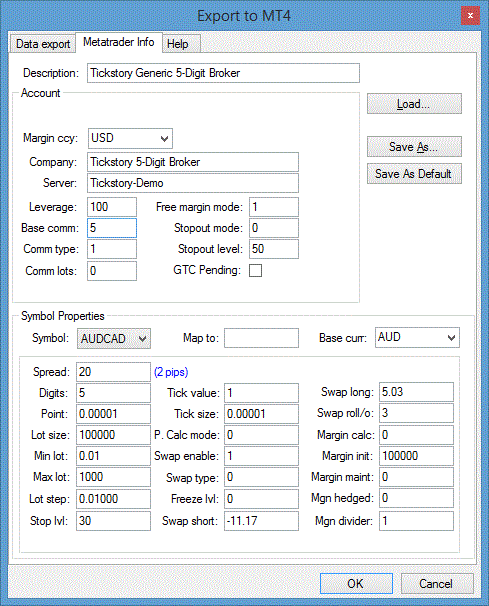The height and width of the screenshot is (606, 489).
Task: Click the Swap short field
Action: 261,521
